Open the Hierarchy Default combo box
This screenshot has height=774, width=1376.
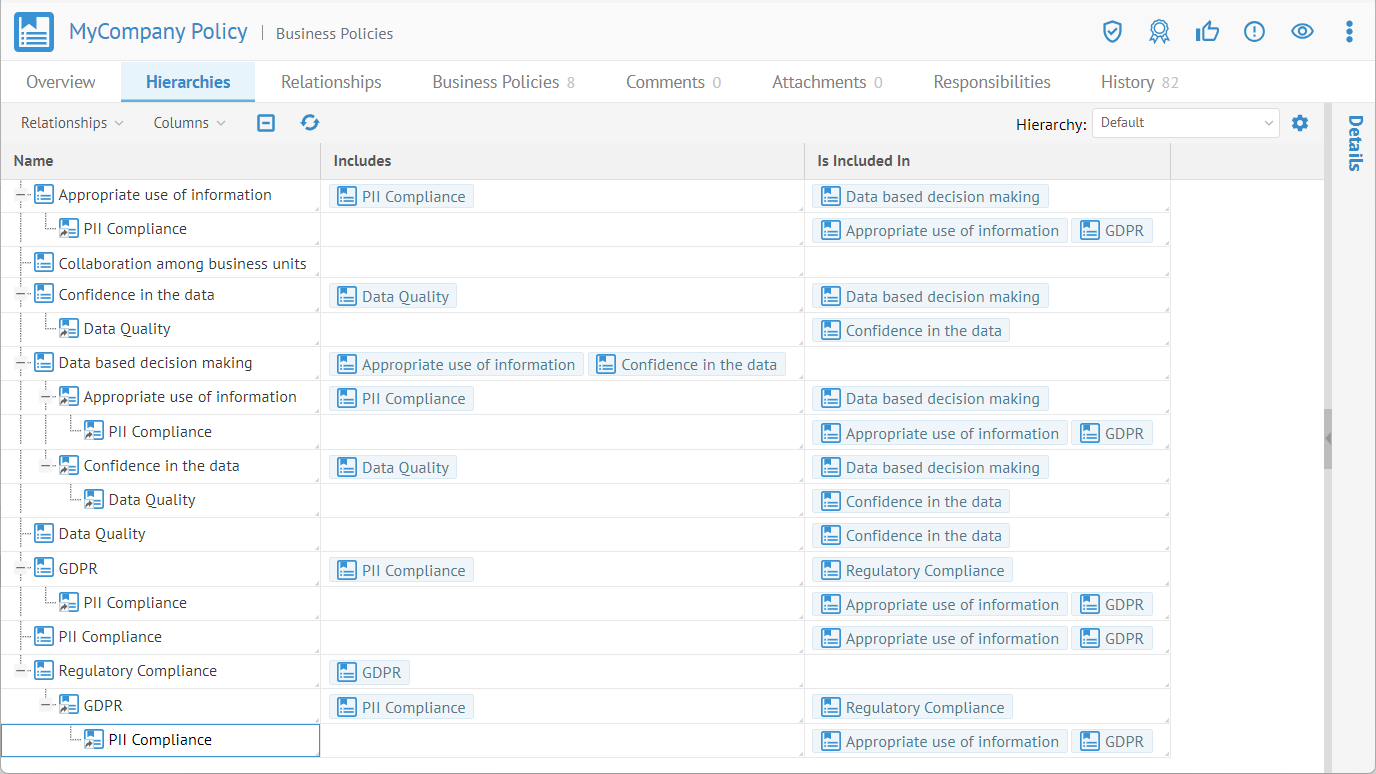click(x=1185, y=123)
